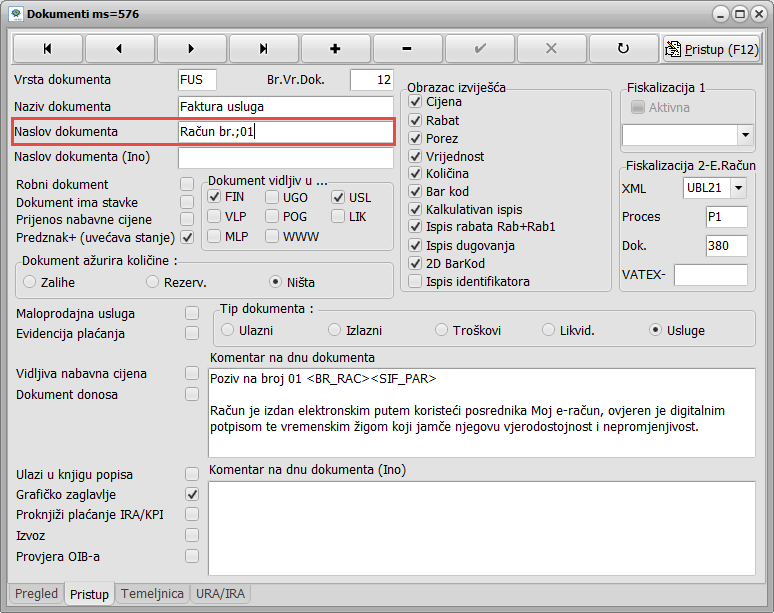The width and height of the screenshot is (774, 613).
Task: Select the Zalihe radio option
Action: coord(30,282)
